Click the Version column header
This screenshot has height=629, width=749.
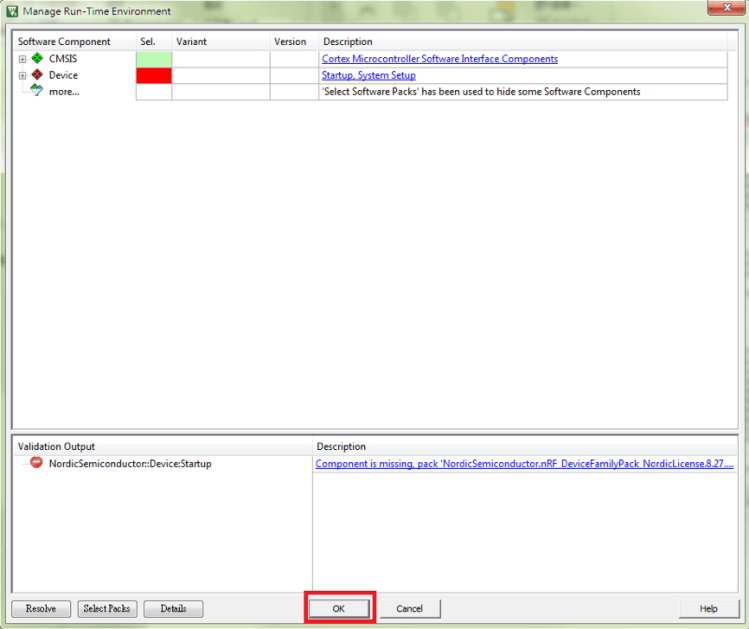pyautogui.click(x=294, y=42)
